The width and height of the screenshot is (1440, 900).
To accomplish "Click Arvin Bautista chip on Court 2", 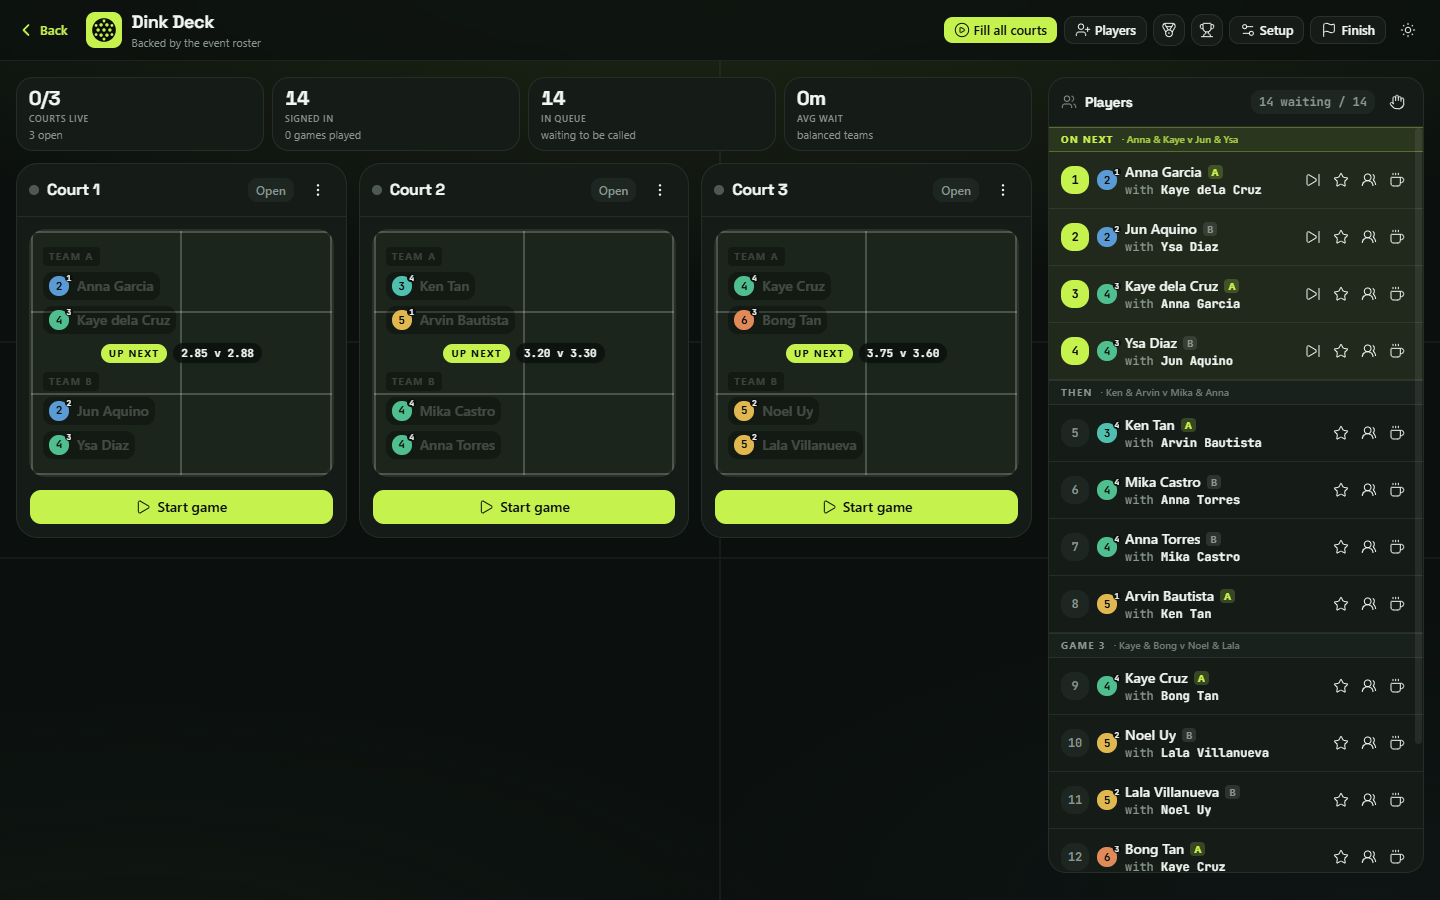I will click(x=451, y=320).
